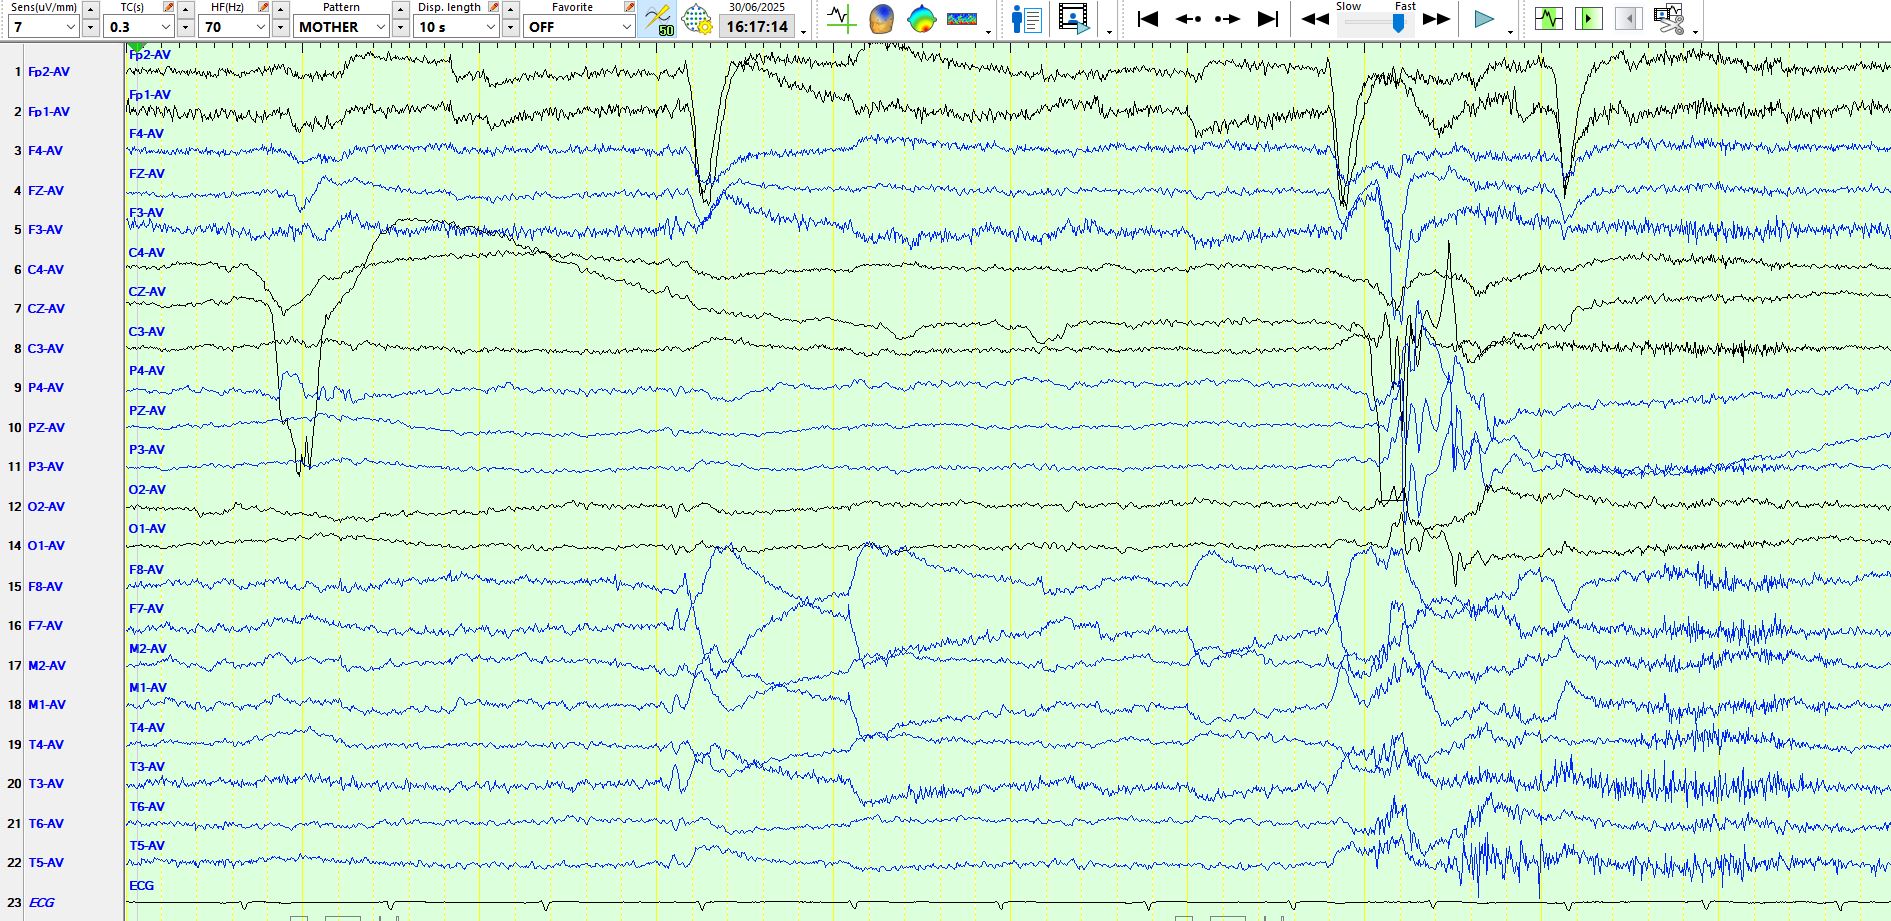Select channel label C3-AV in the list
The width and height of the screenshot is (1891, 921).
46,349
